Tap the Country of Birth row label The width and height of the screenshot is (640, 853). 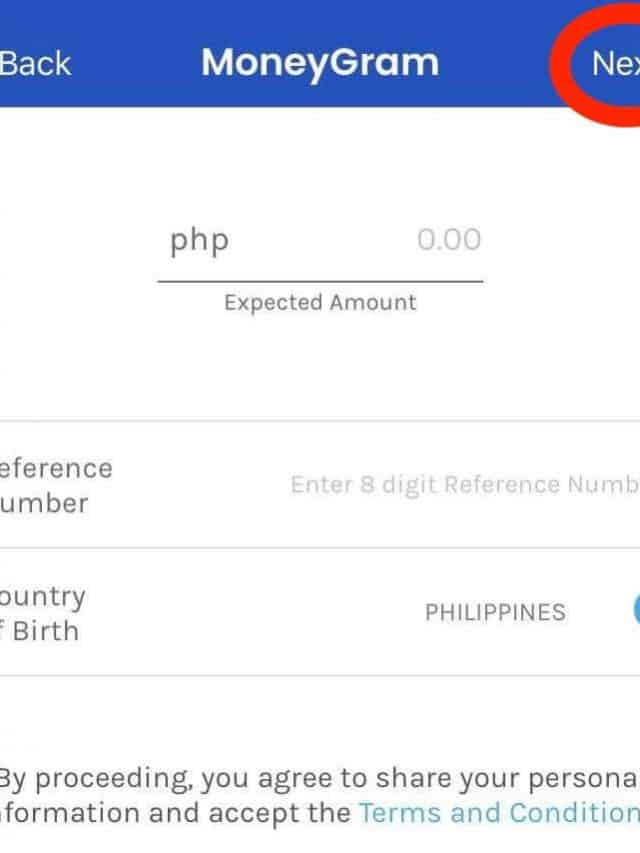pos(43,613)
